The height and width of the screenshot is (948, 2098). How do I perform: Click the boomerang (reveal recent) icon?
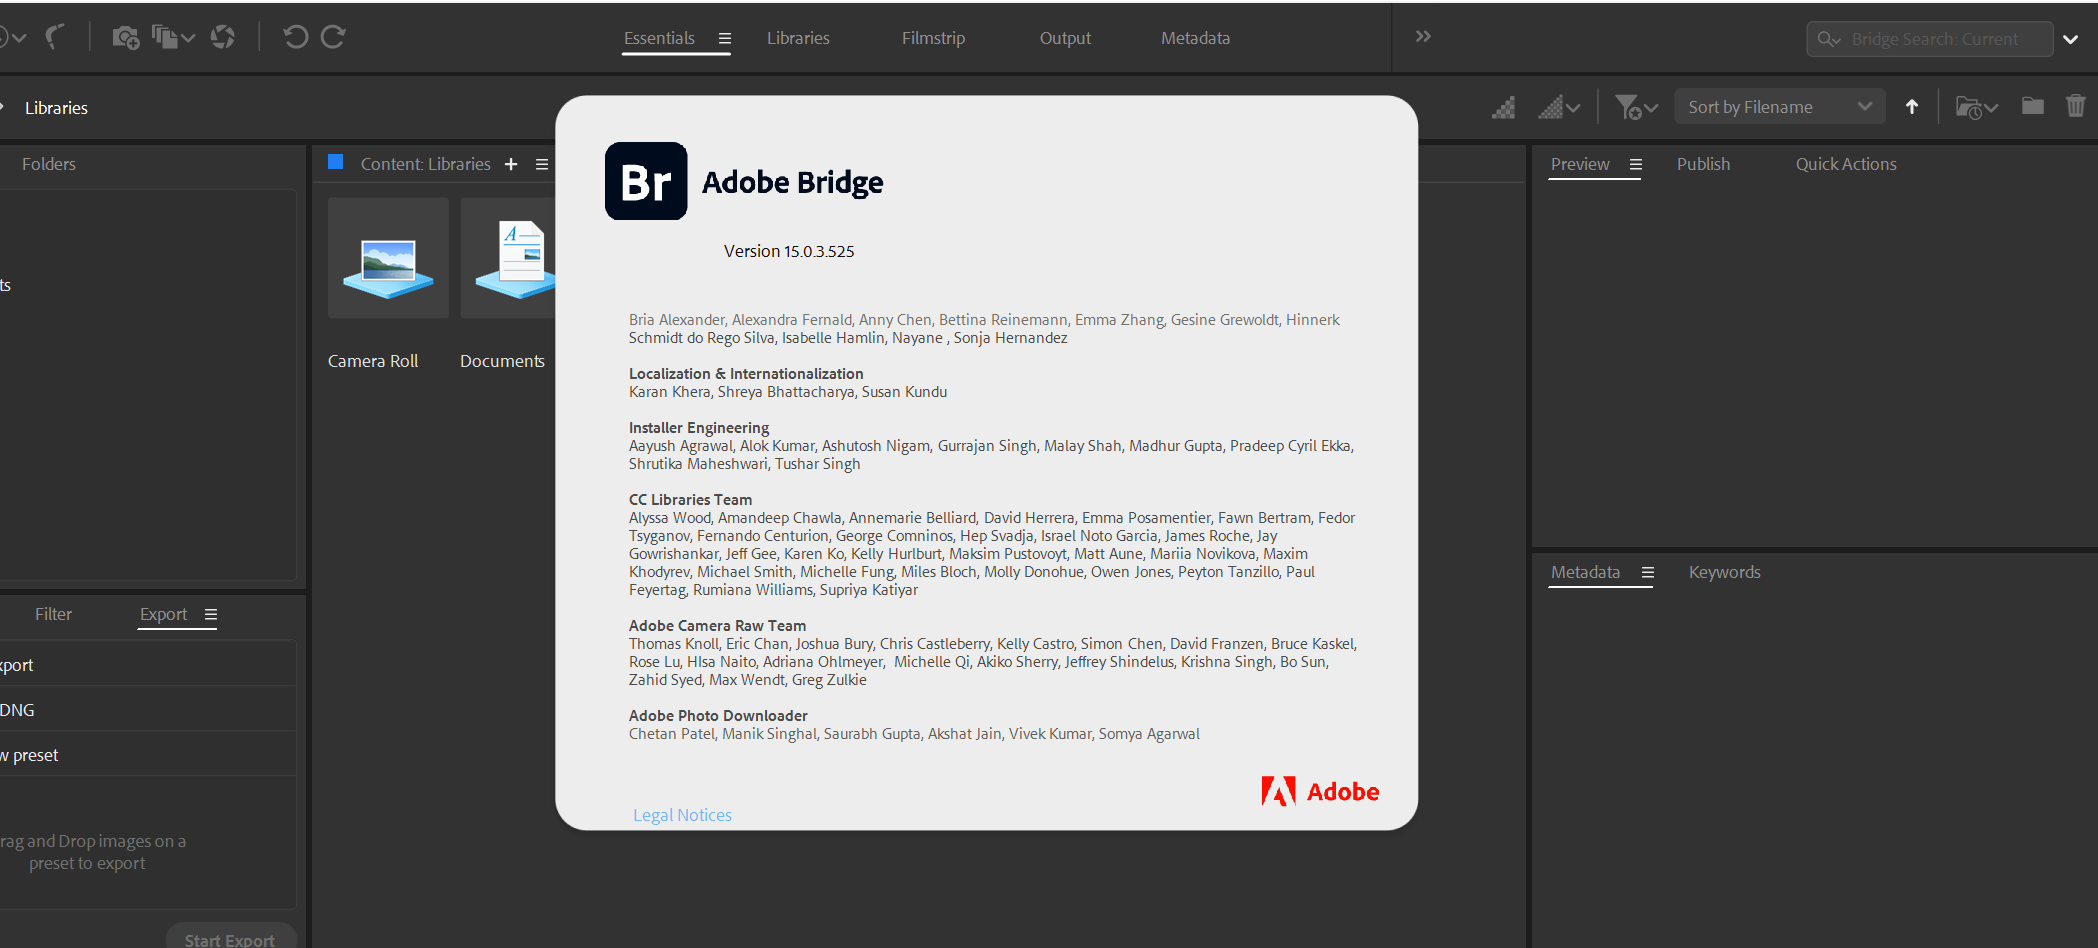[55, 37]
